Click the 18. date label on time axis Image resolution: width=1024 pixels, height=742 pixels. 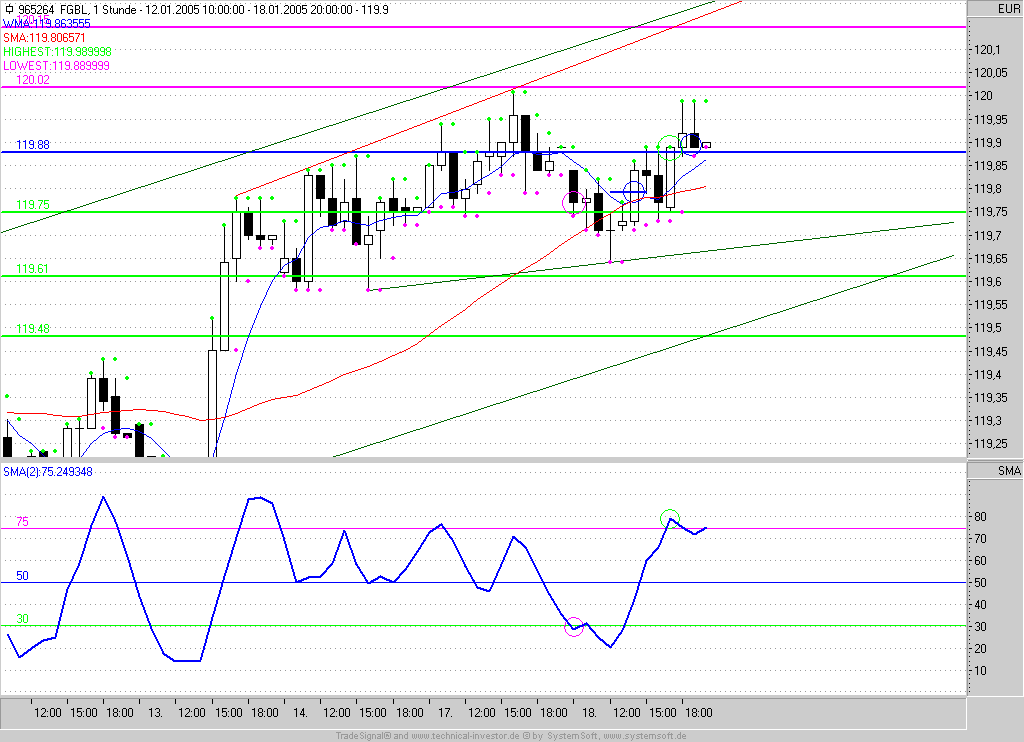click(590, 713)
